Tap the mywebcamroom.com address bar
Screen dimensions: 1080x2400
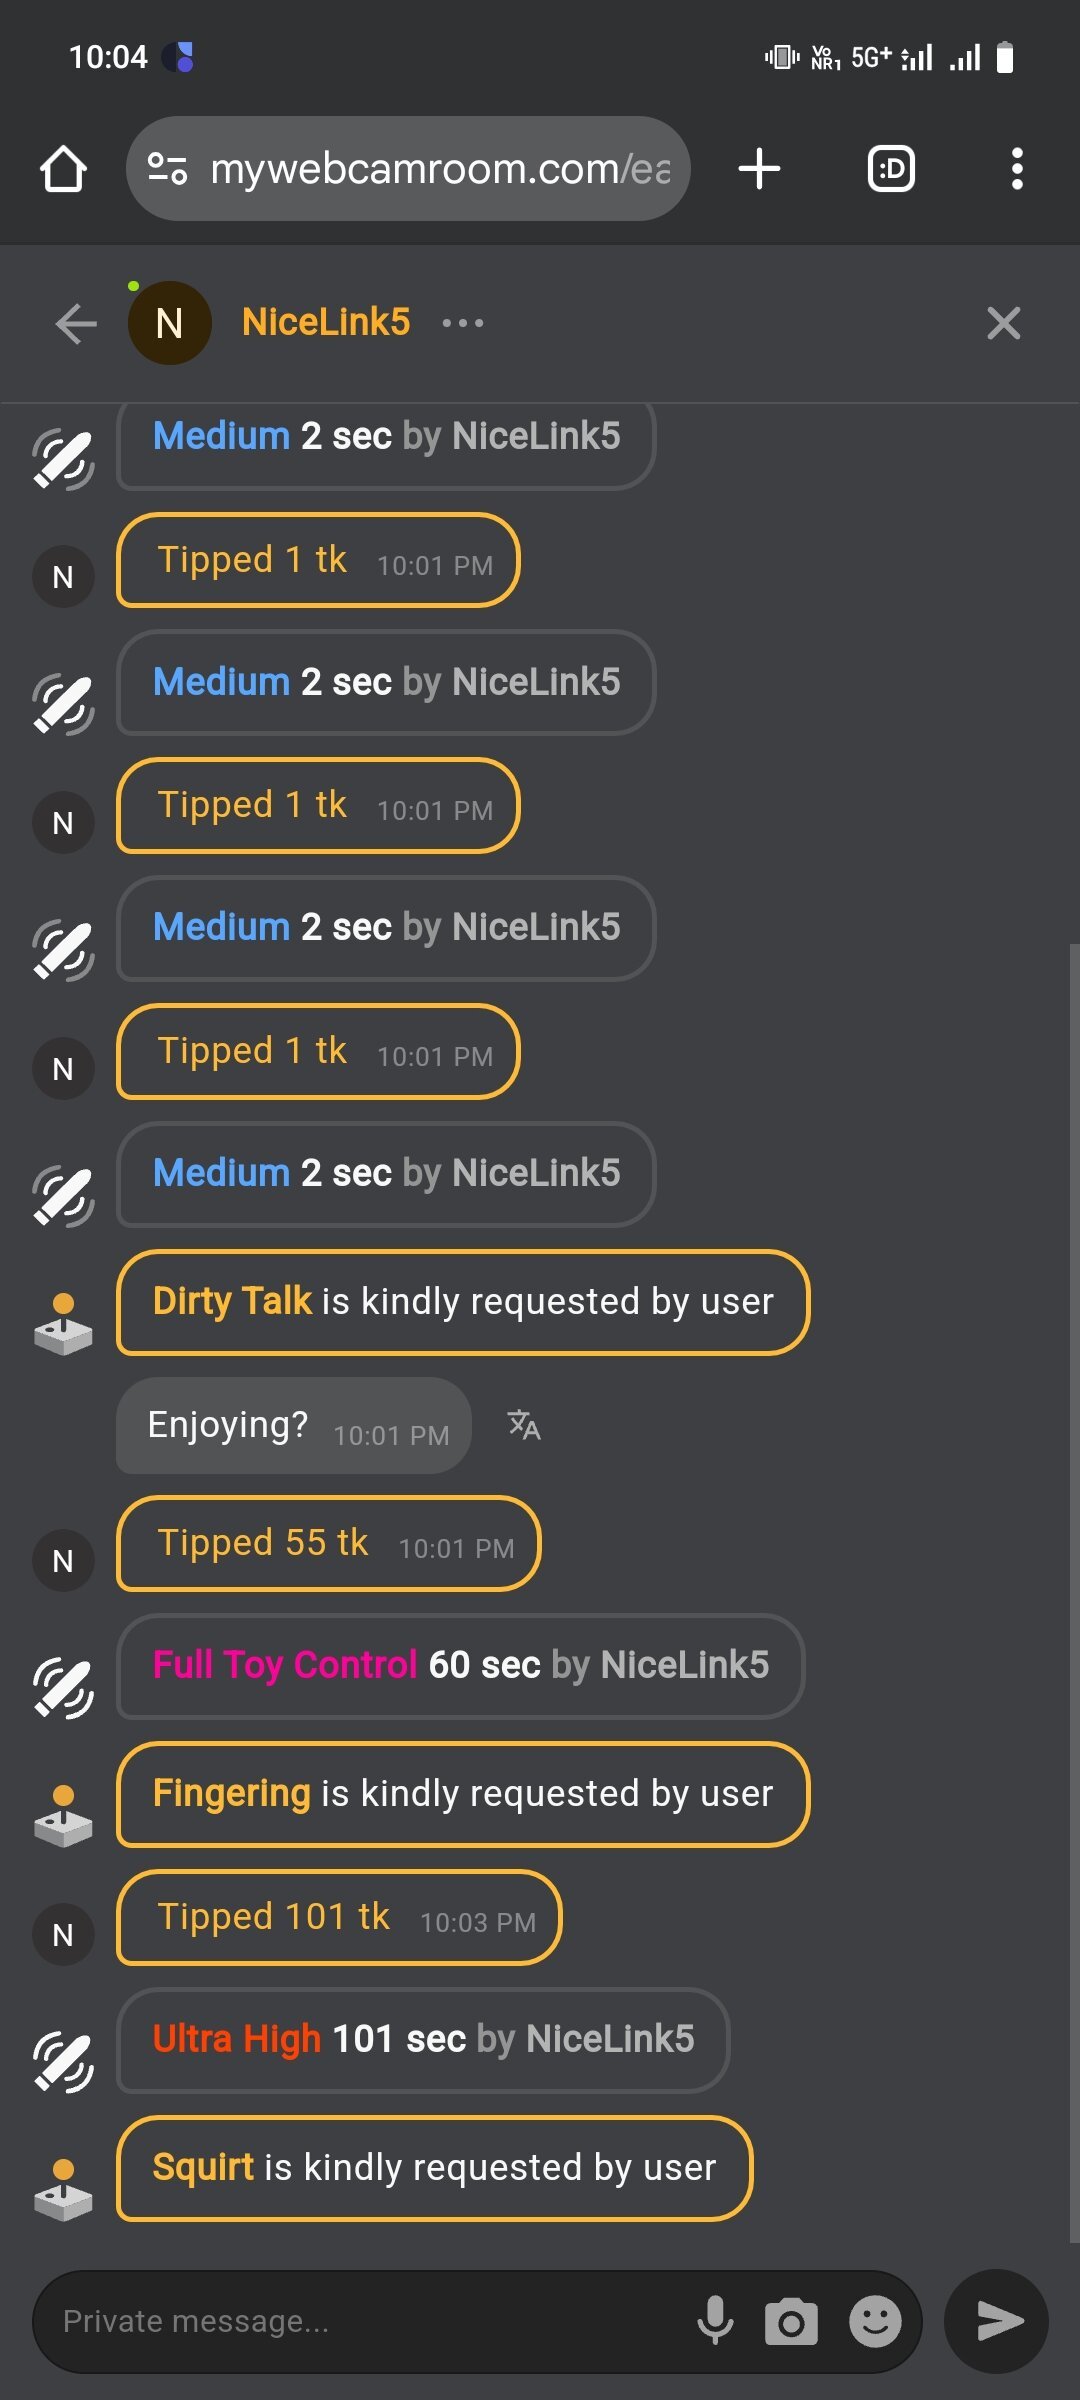[x=440, y=169]
